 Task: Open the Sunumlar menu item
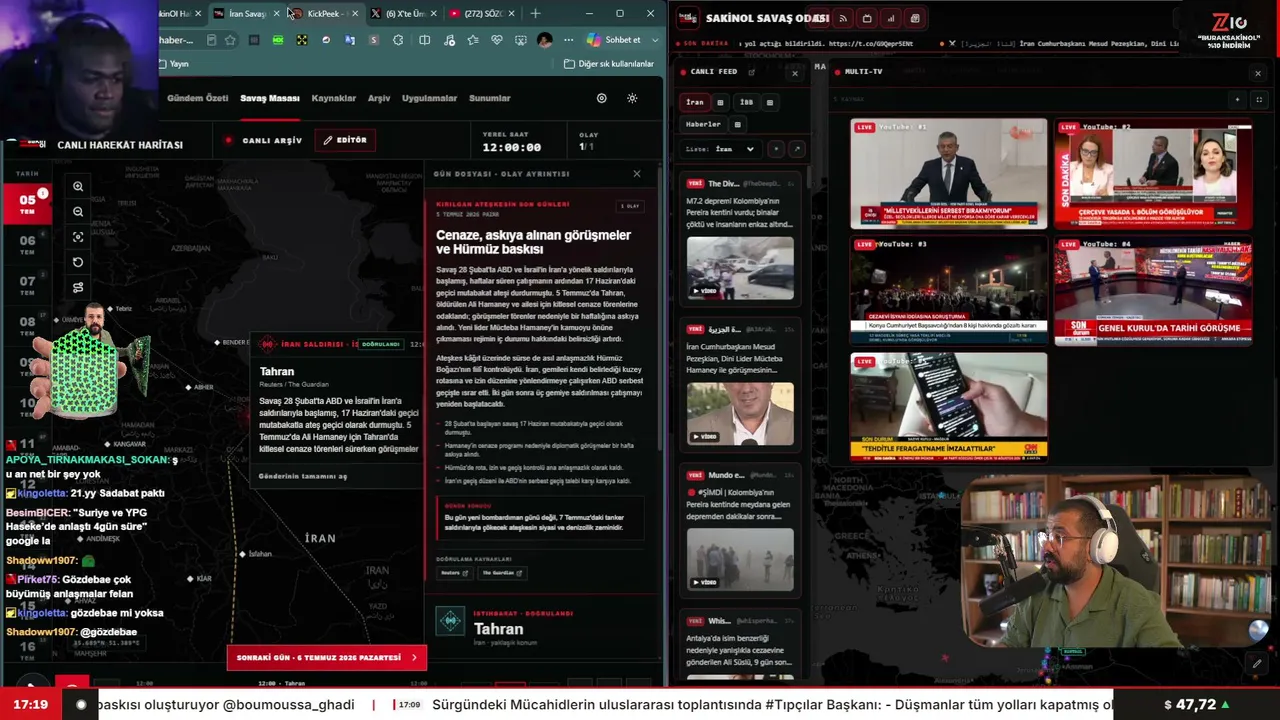click(490, 98)
